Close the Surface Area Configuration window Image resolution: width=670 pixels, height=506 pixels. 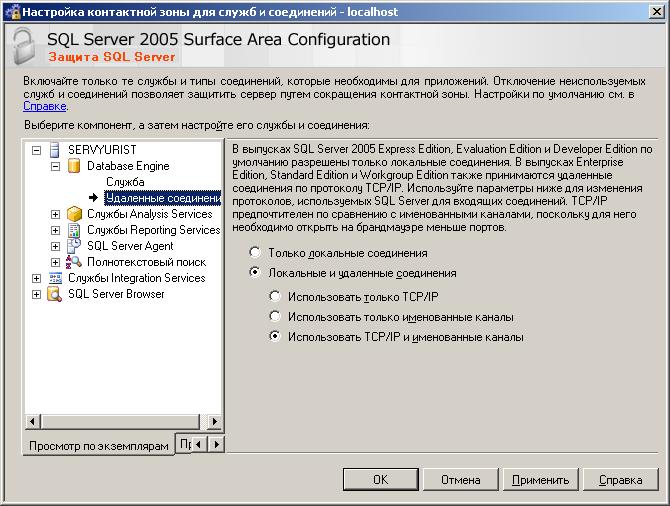click(657, 12)
